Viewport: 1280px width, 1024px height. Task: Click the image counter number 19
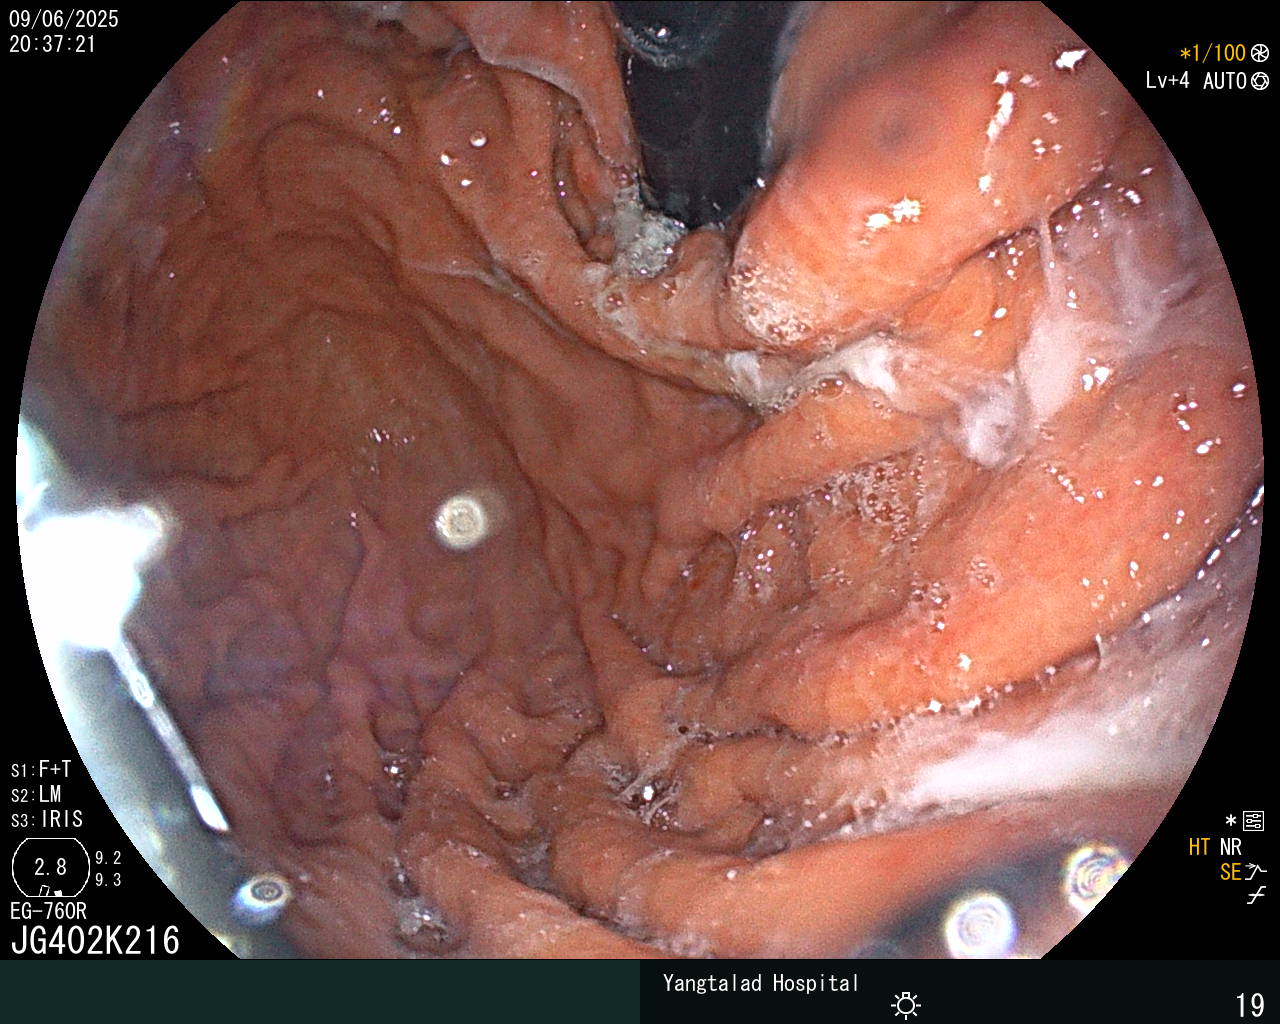coord(1250,1005)
